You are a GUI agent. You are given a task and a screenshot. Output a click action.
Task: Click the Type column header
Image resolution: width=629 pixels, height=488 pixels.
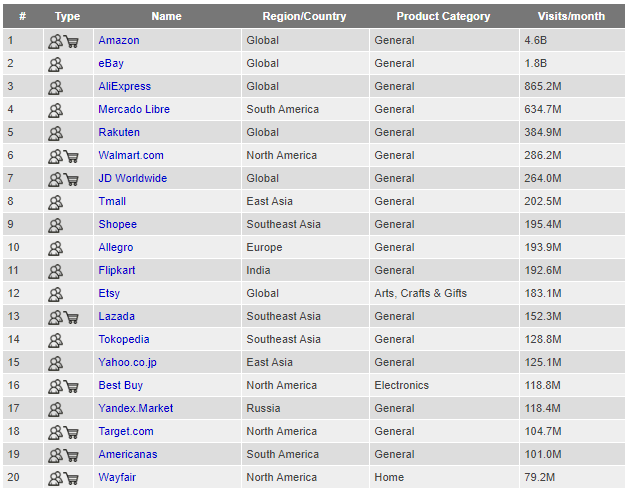[x=67, y=16]
